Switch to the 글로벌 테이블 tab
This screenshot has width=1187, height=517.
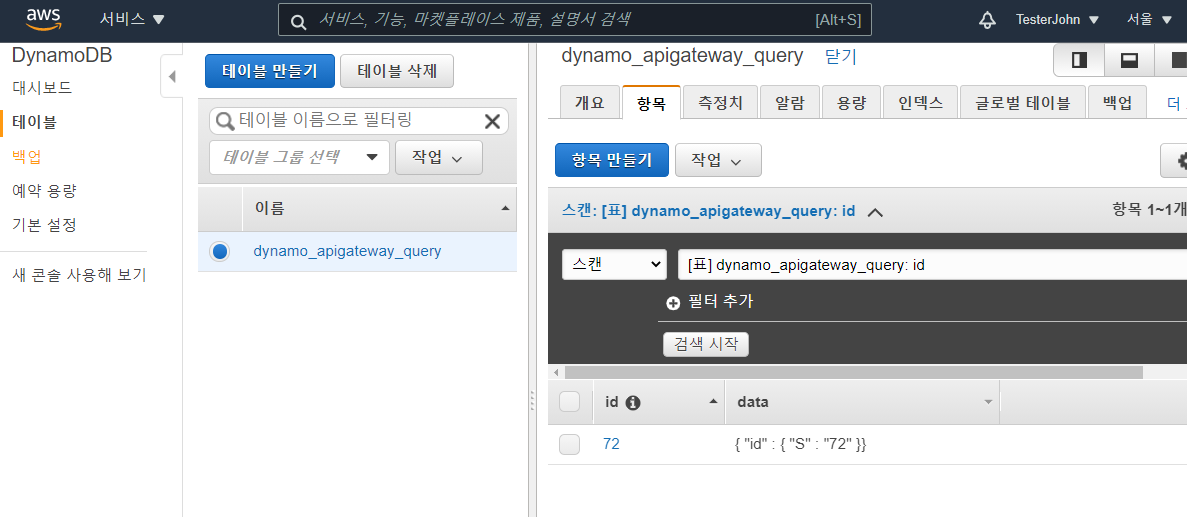(1022, 103)
